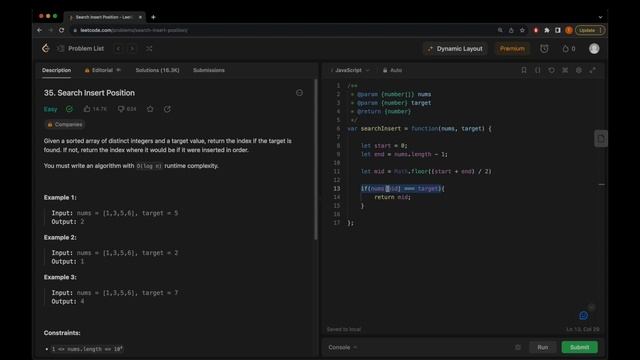Click the circle icon left of Run

(x=518, y=347)
